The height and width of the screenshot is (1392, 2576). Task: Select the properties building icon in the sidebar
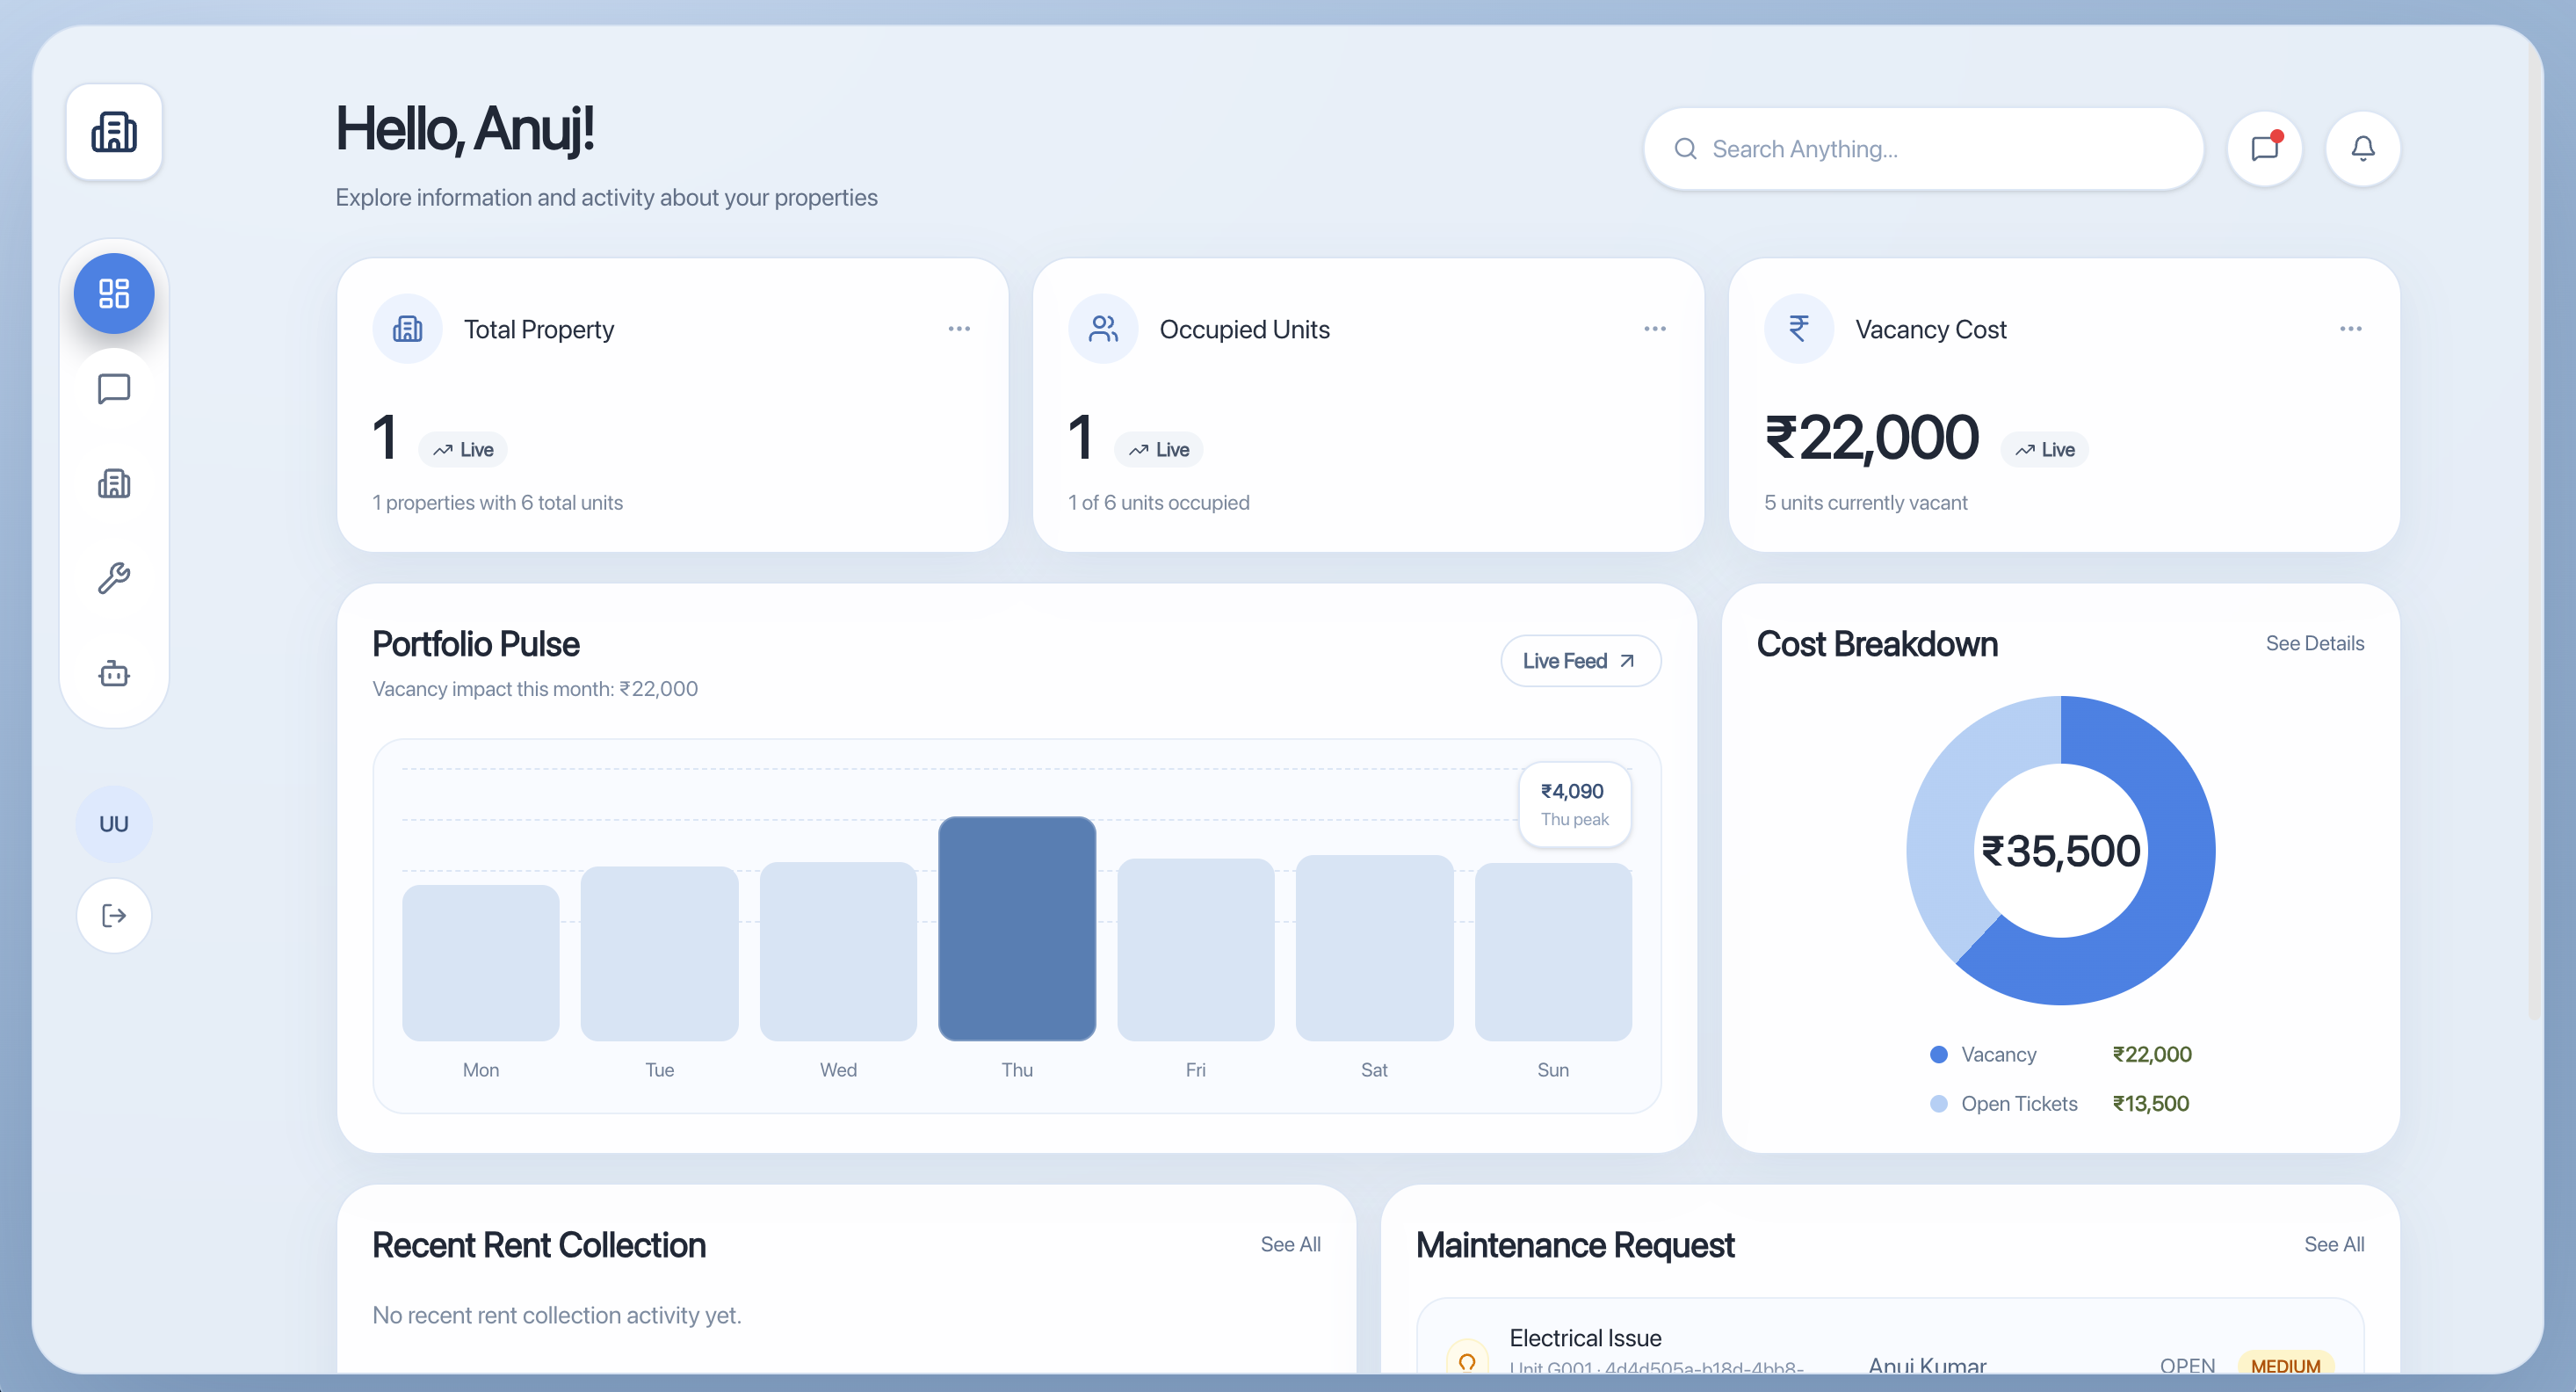coord(114,483)
